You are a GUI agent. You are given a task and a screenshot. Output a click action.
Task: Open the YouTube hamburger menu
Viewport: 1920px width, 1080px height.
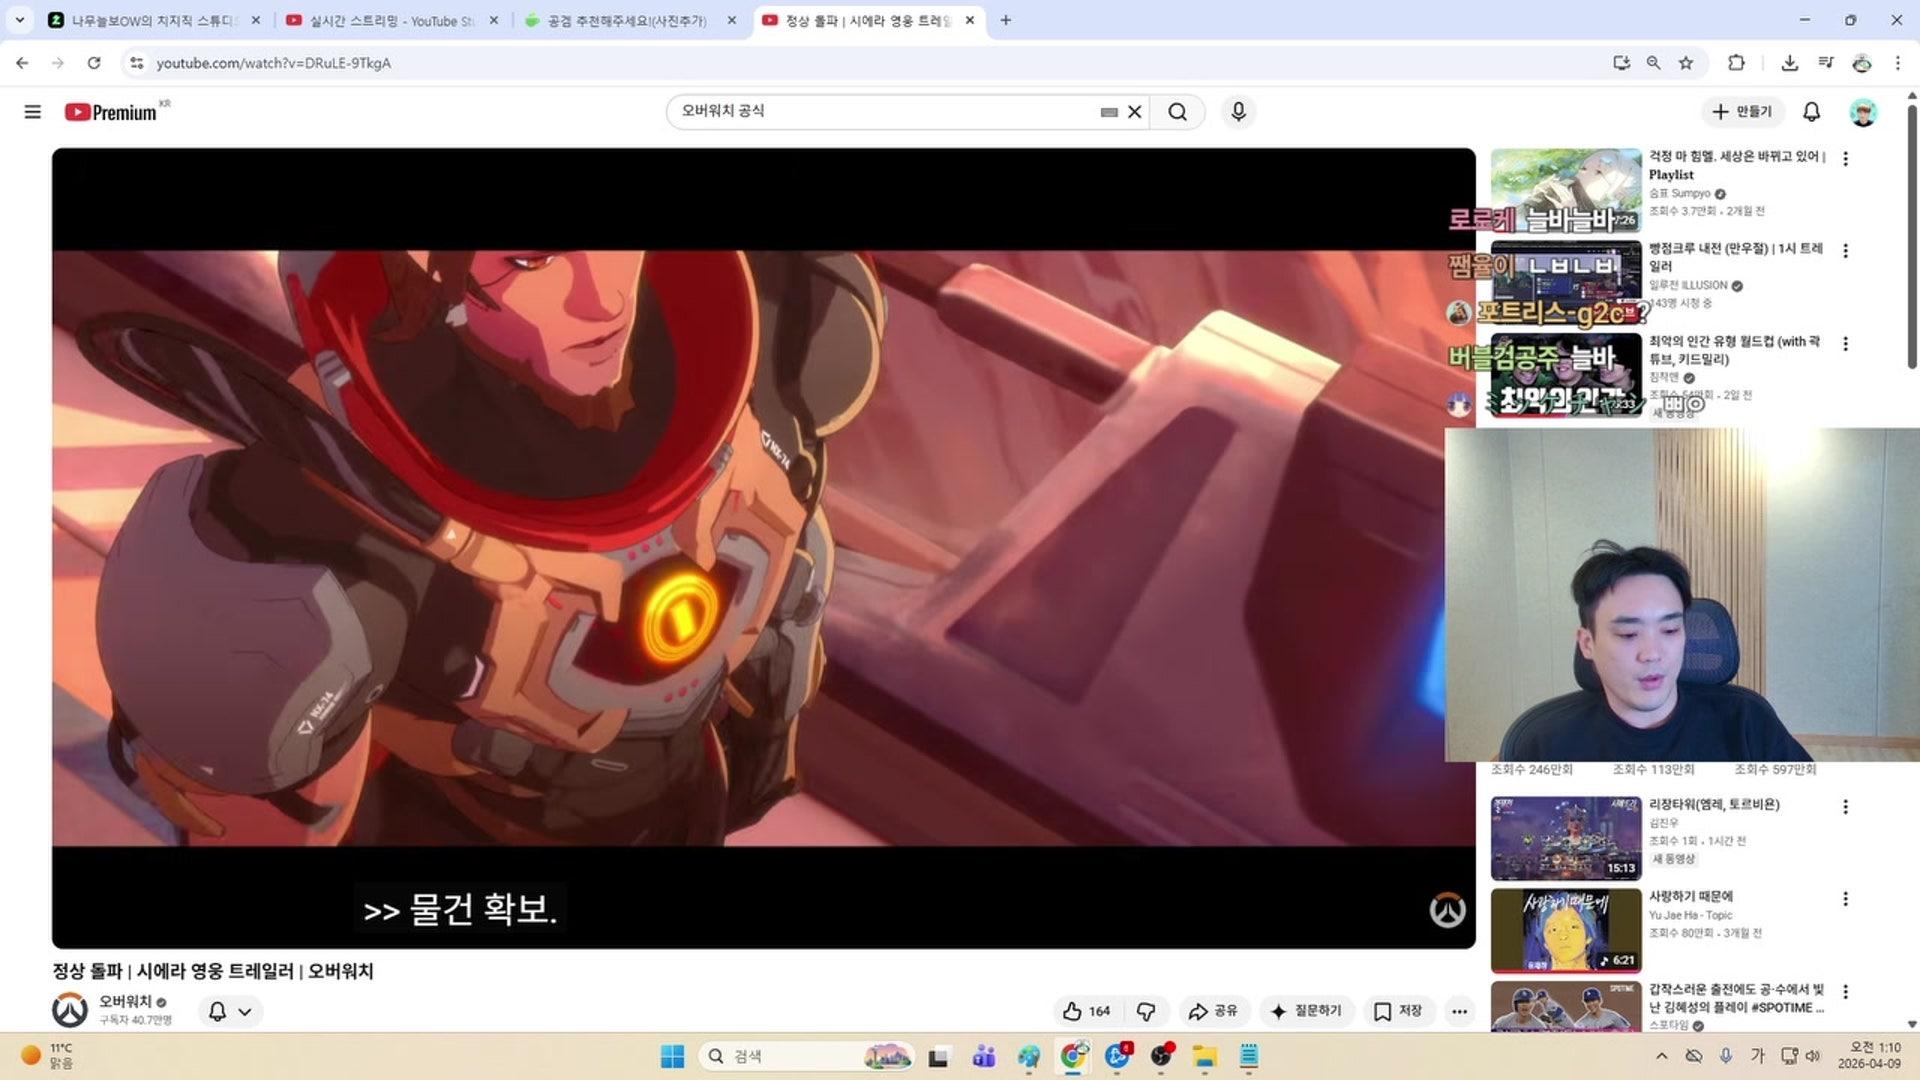point(31,111)
